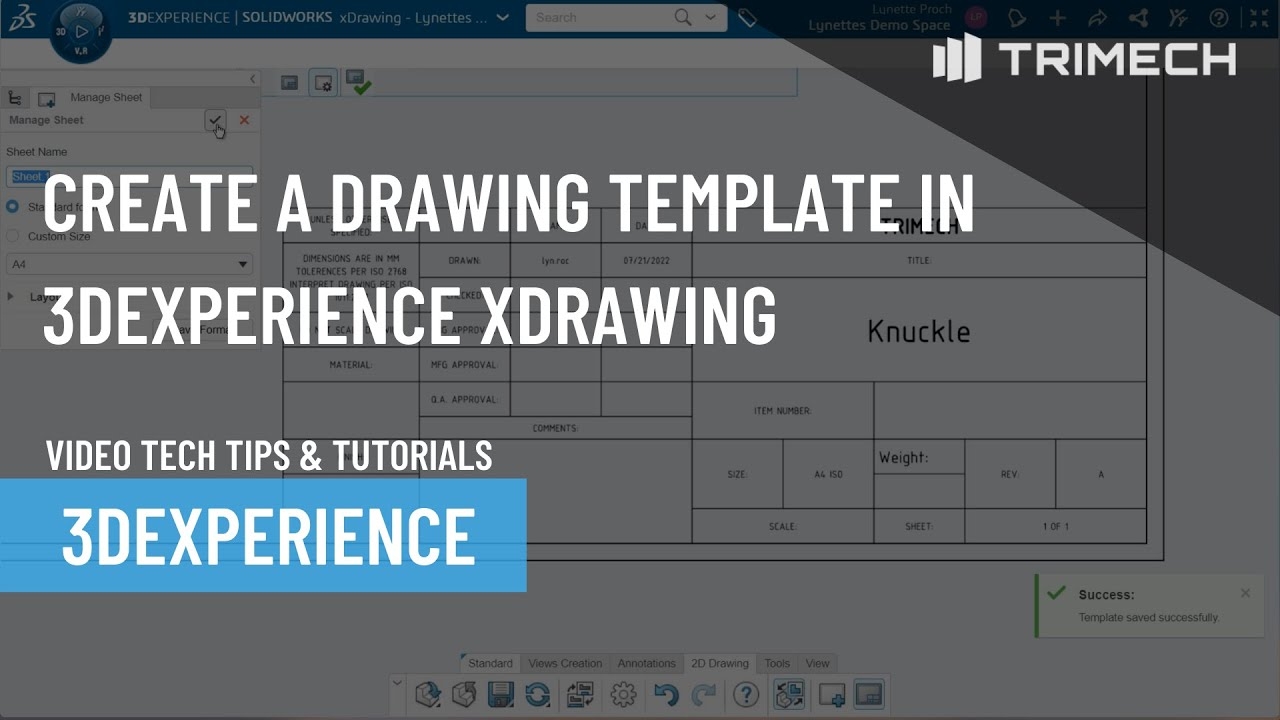Select the Standard format radio button
Viewport: 1280px width, 720px height.
[12, 207]
